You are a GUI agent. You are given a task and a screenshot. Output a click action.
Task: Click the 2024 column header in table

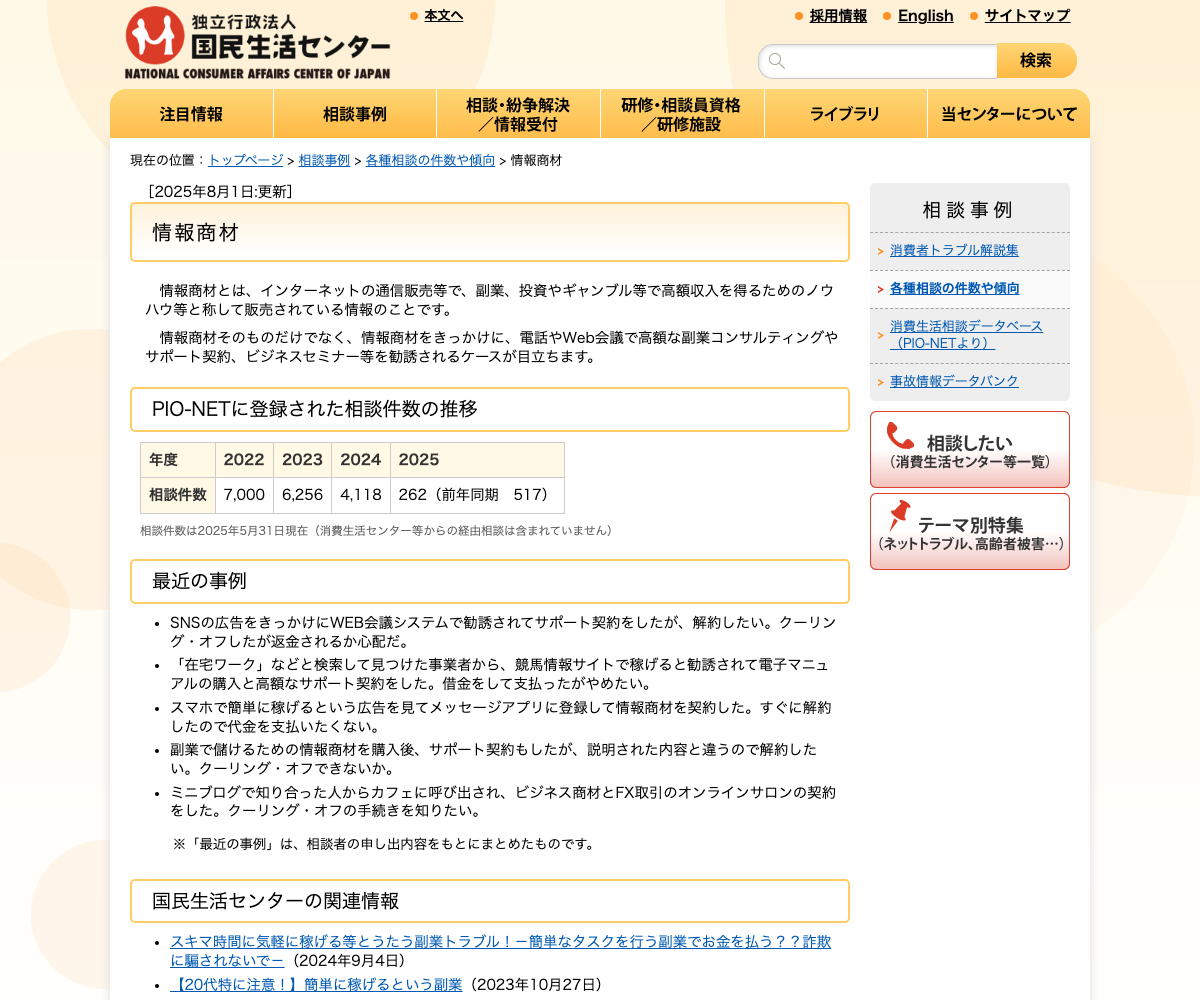(360, 460)
